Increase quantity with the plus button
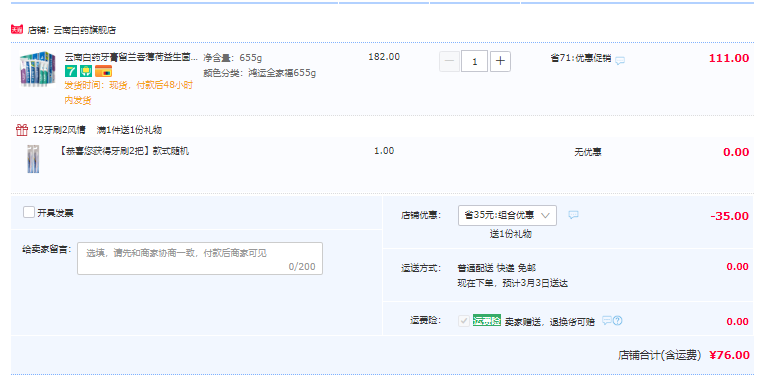The image size is (760, 378). pos(500,62)
